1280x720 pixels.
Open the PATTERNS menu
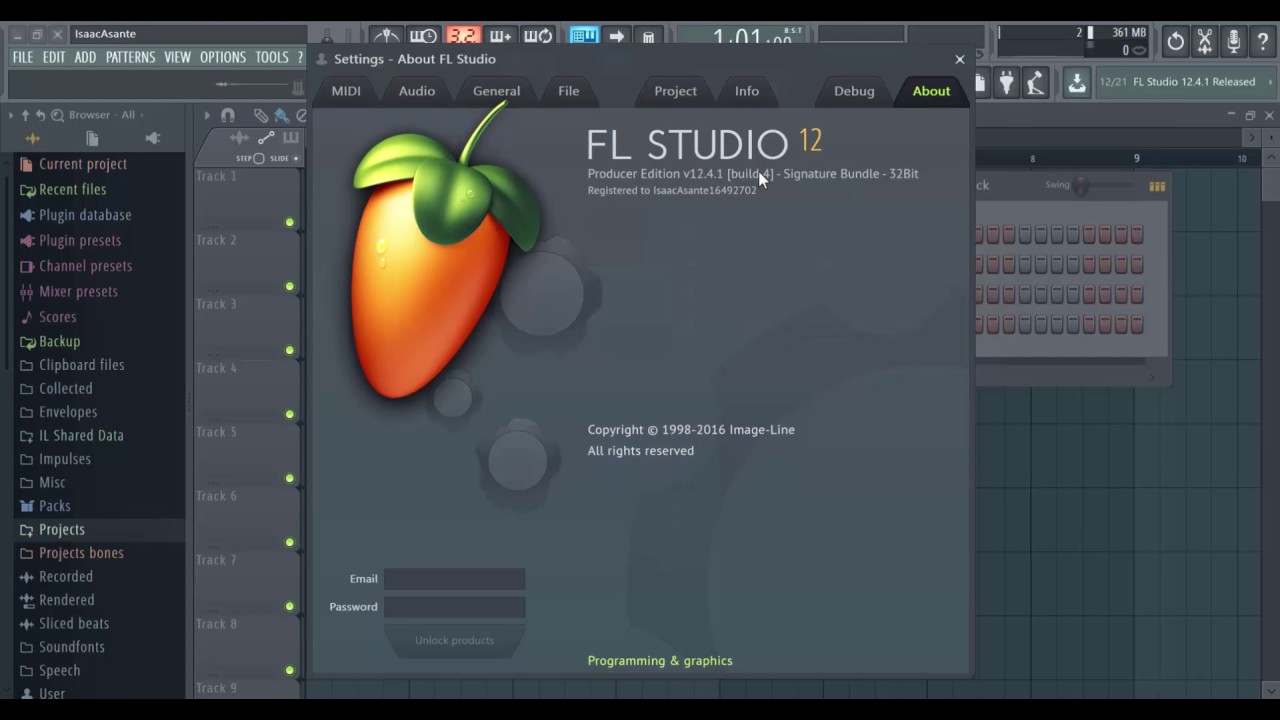[131, 57]
